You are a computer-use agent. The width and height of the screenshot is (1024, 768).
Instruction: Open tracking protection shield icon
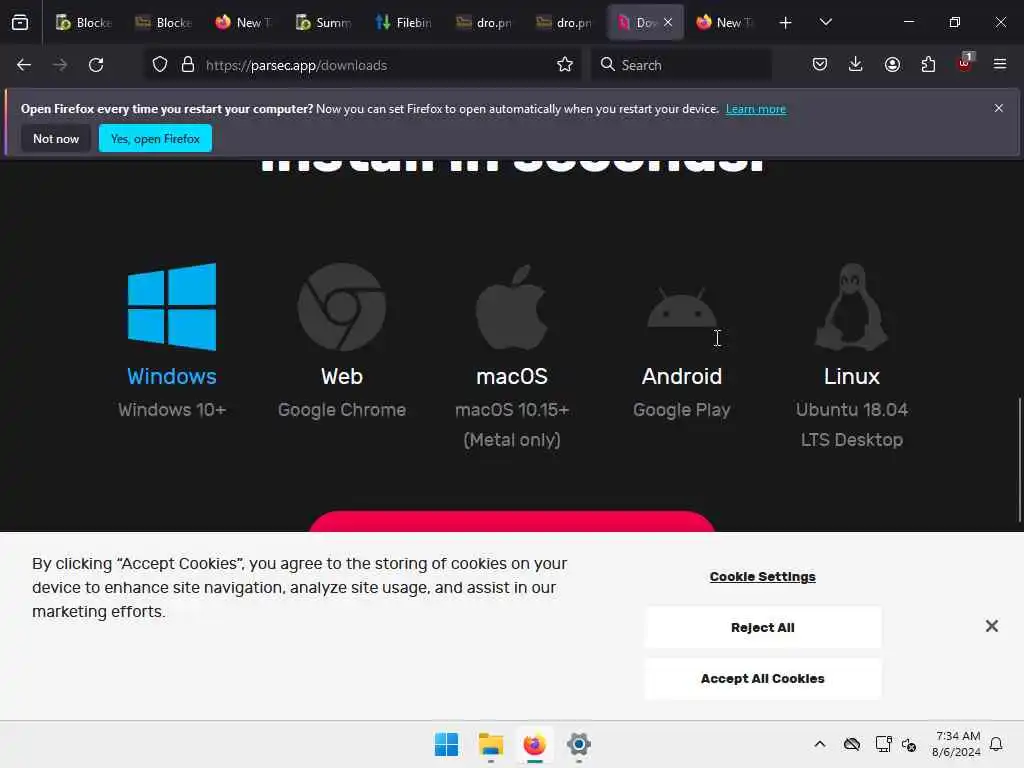160,65
